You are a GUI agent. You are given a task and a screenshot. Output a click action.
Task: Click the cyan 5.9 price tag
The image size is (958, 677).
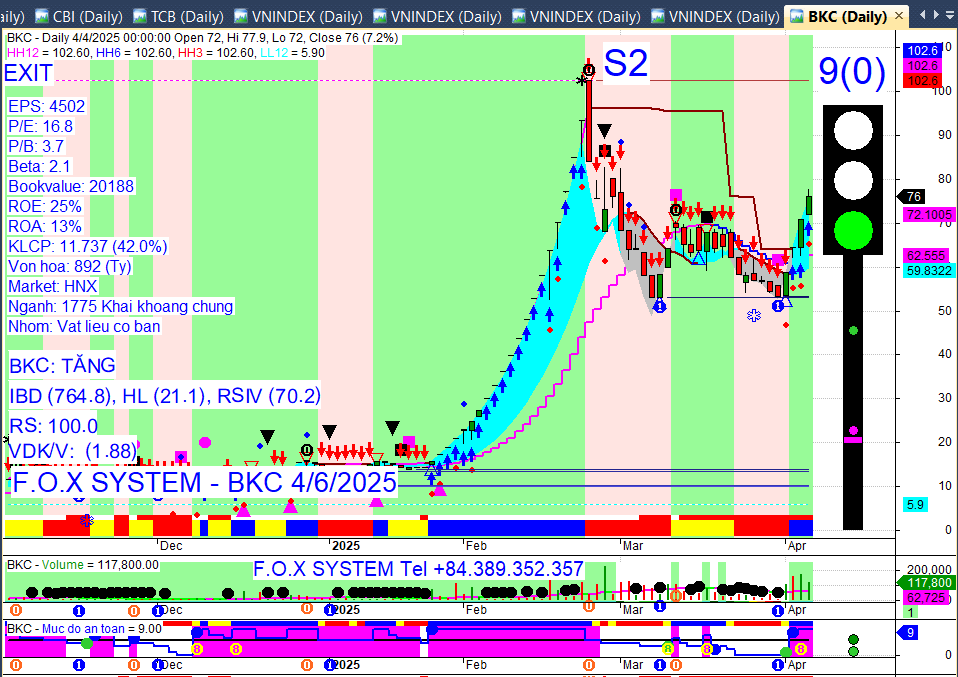(x=915, y=505)
